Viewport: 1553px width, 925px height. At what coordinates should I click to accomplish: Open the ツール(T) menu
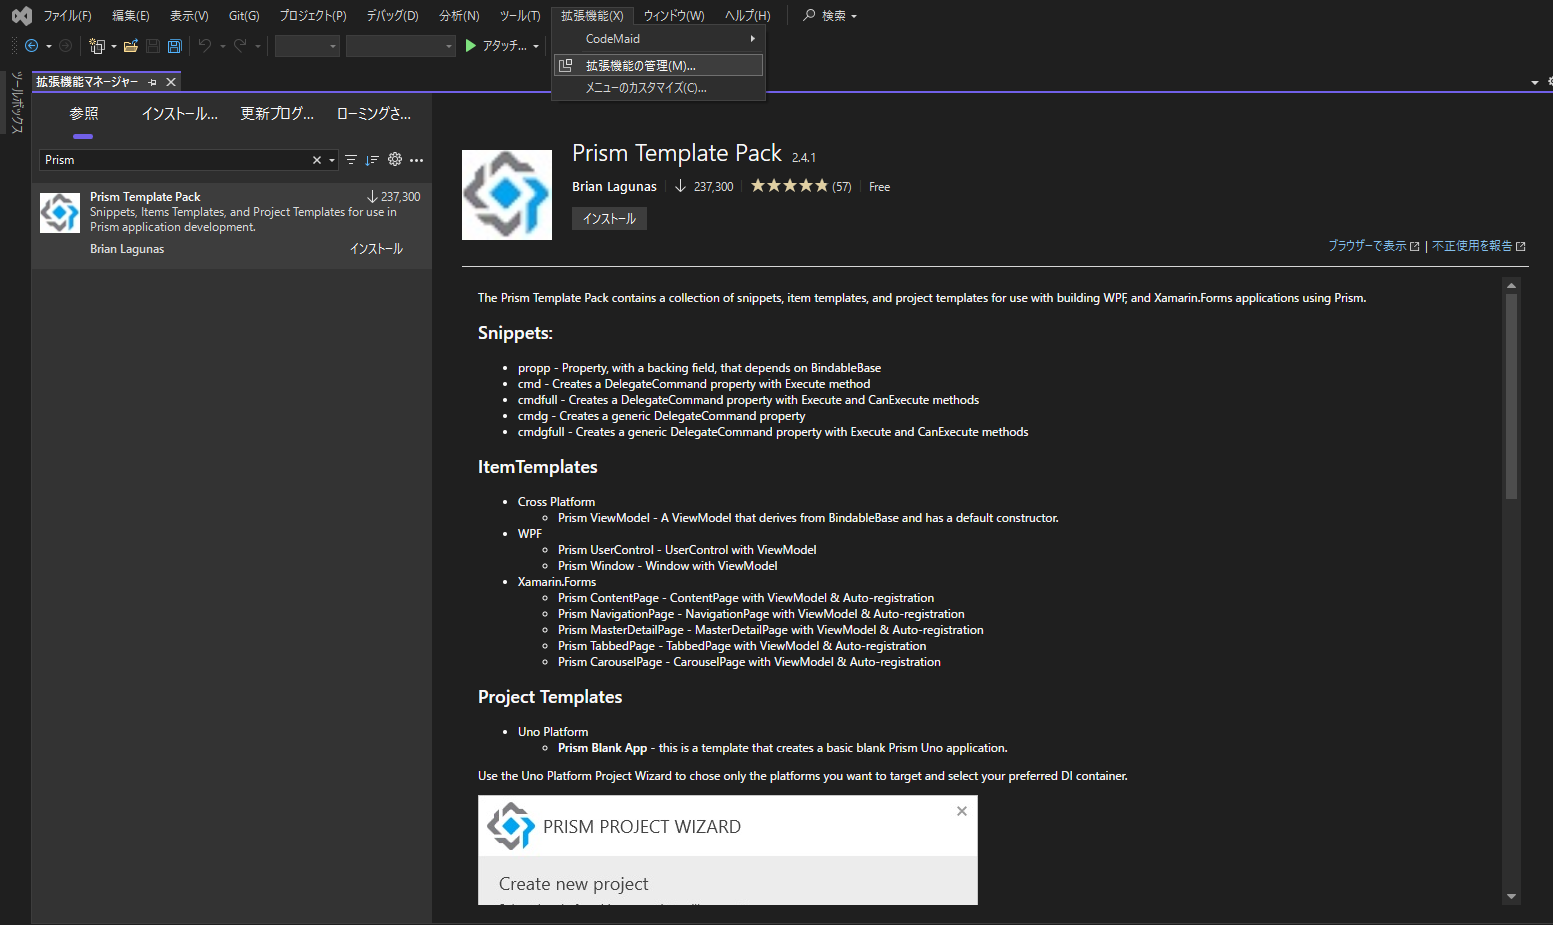tap(520, 16)
